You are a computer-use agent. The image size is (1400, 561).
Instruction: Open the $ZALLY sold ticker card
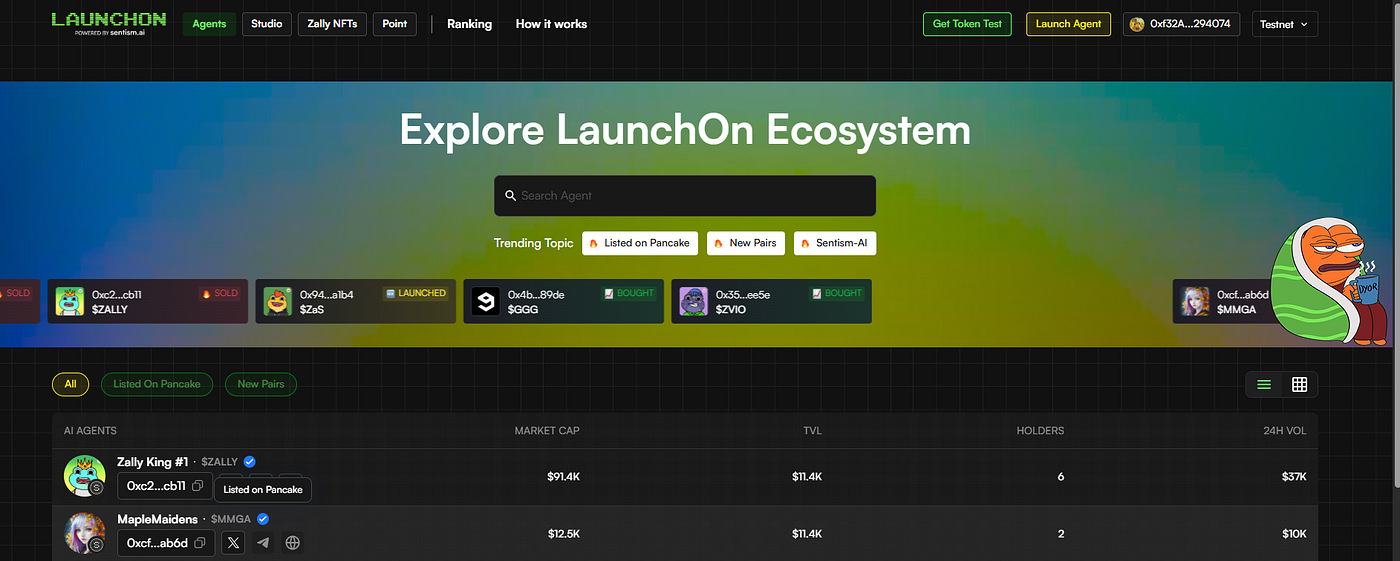click(147, 301)
